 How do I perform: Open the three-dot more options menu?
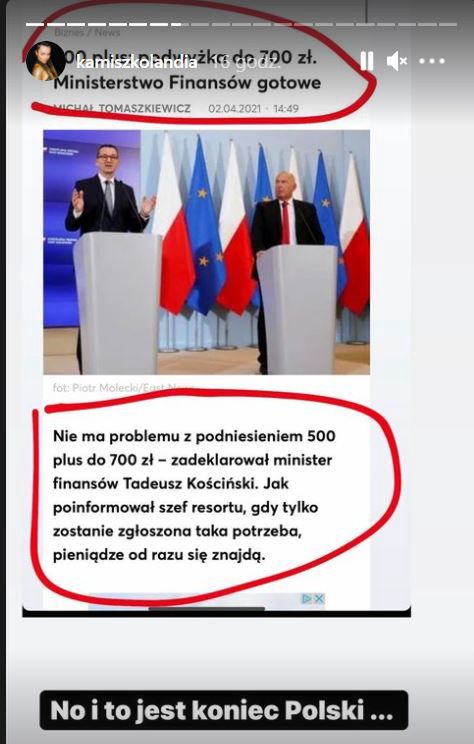coord(432,61)
